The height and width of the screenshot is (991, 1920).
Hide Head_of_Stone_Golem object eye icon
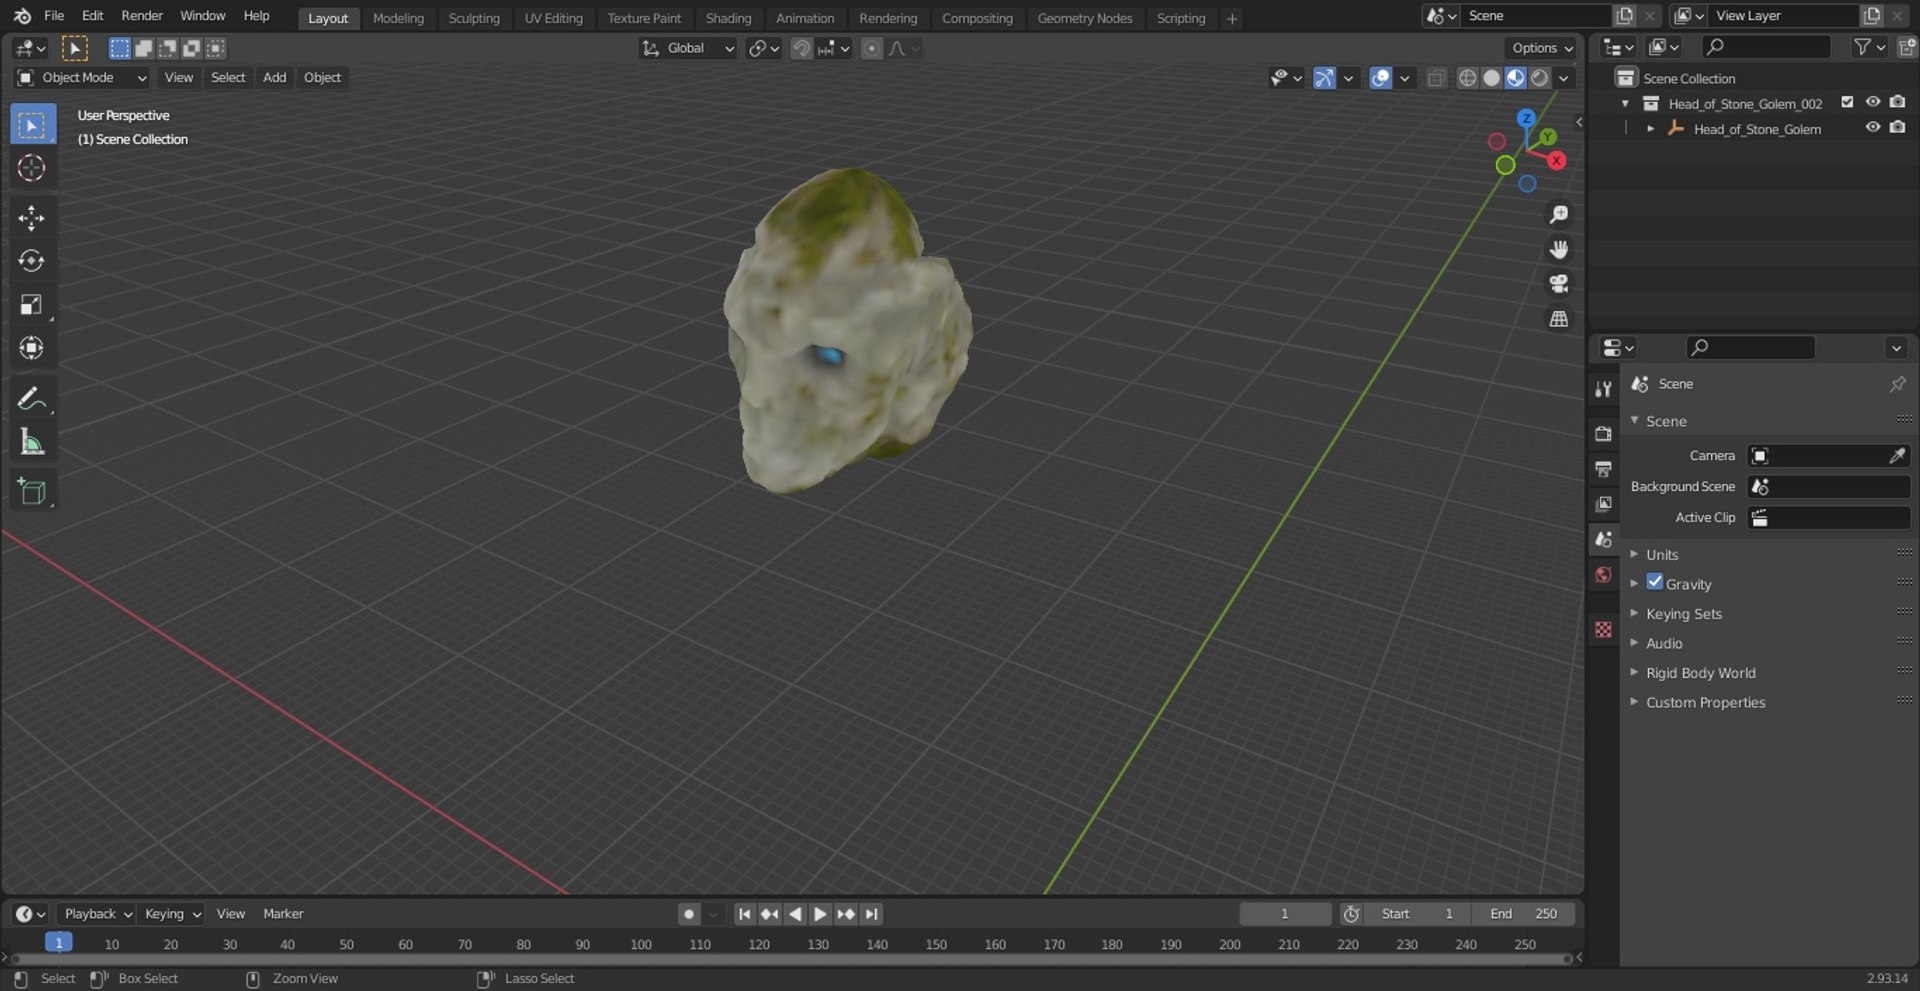(1873, 128)
